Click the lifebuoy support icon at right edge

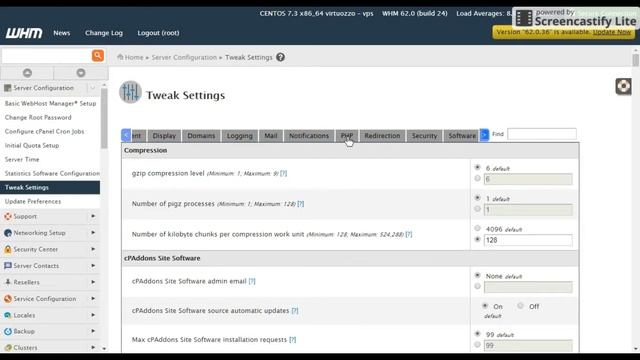click(623, 87)
